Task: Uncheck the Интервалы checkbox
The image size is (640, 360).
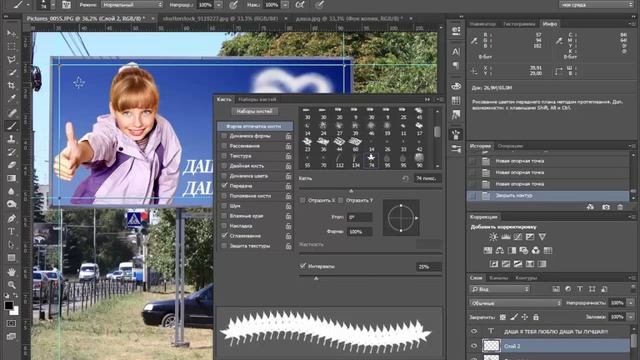Action: click(303, 266)
